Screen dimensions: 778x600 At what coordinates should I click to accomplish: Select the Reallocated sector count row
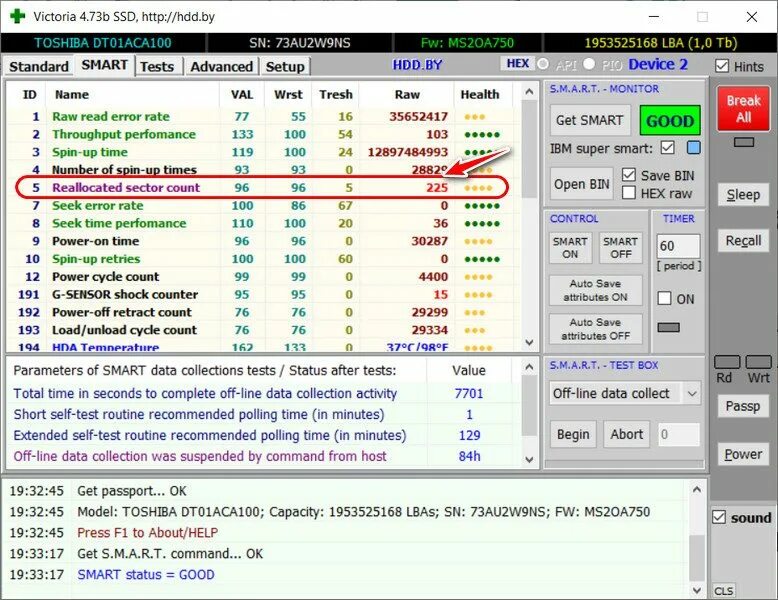[263, 188]
